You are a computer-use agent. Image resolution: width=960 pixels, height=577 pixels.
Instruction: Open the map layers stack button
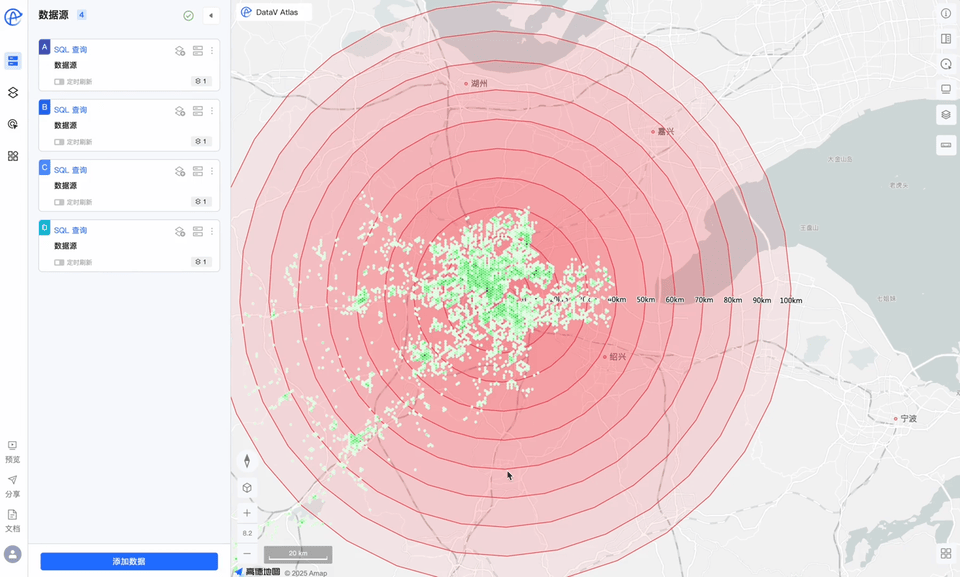pyautogui.click(x=946, y=115)
